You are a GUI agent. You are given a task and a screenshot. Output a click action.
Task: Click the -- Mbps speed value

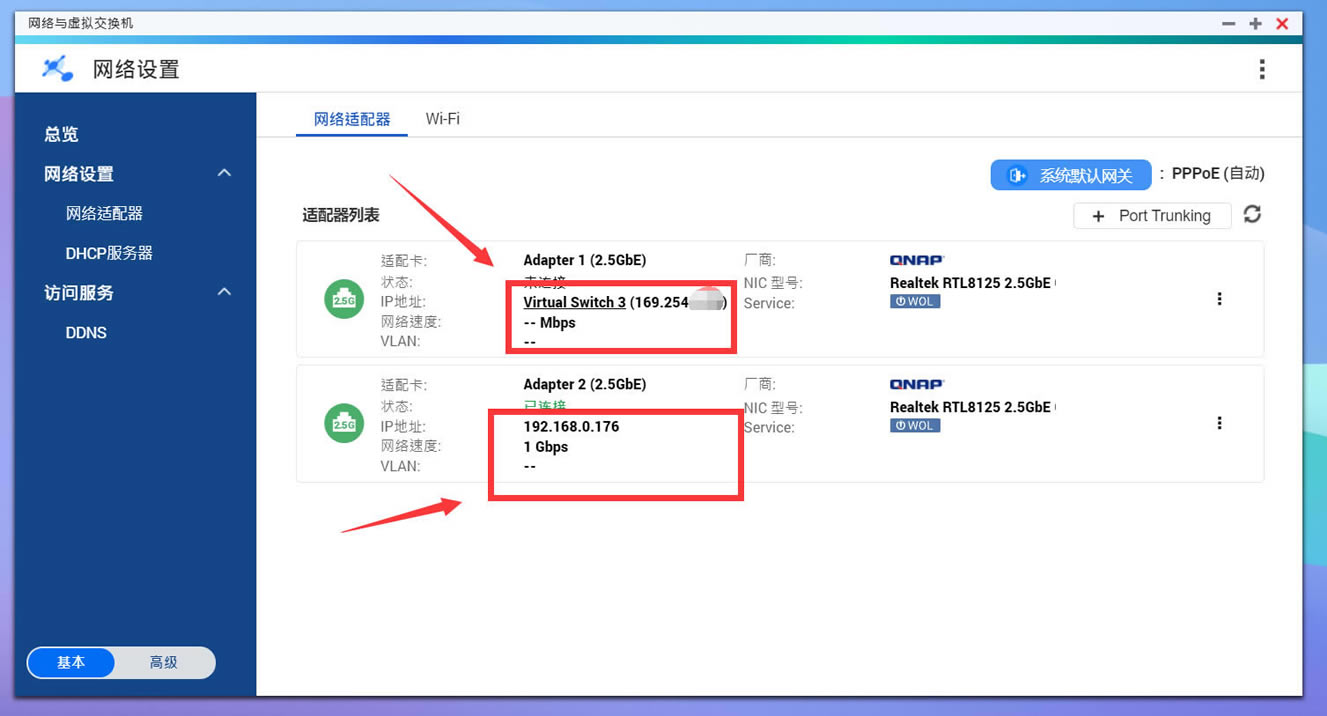tap(549, 322)
